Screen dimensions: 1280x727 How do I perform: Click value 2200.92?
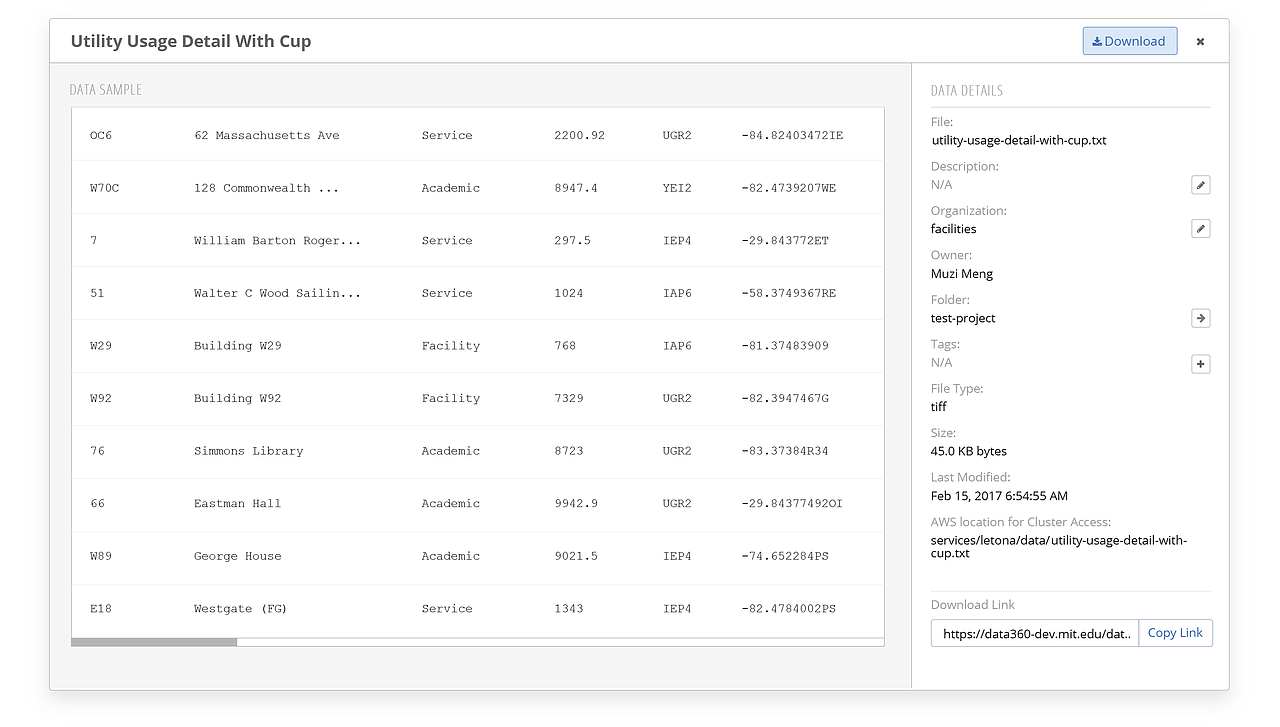tap(579, 135)
